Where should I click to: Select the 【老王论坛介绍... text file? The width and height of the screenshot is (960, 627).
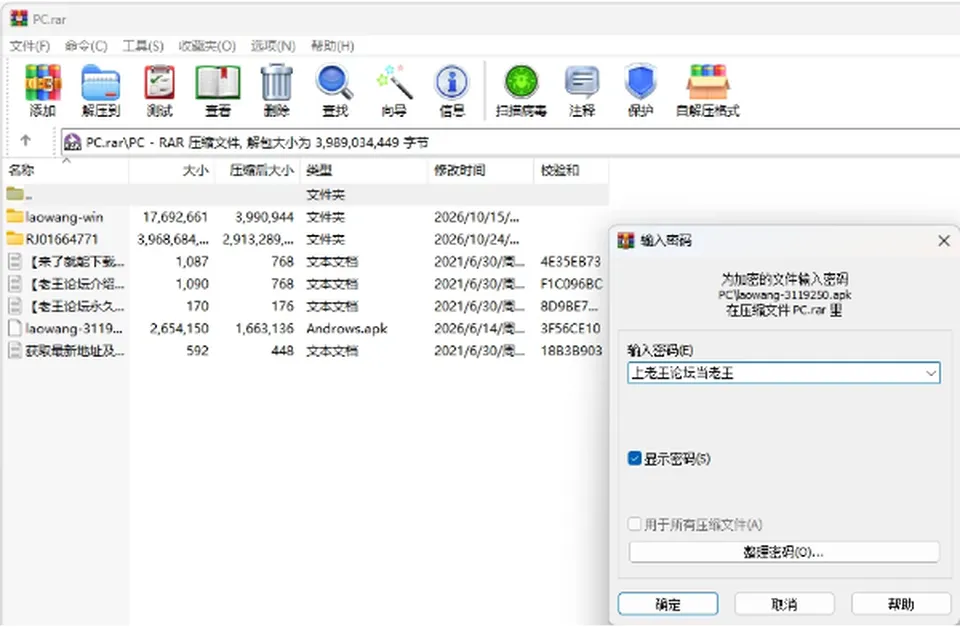(x=66, y=283)
